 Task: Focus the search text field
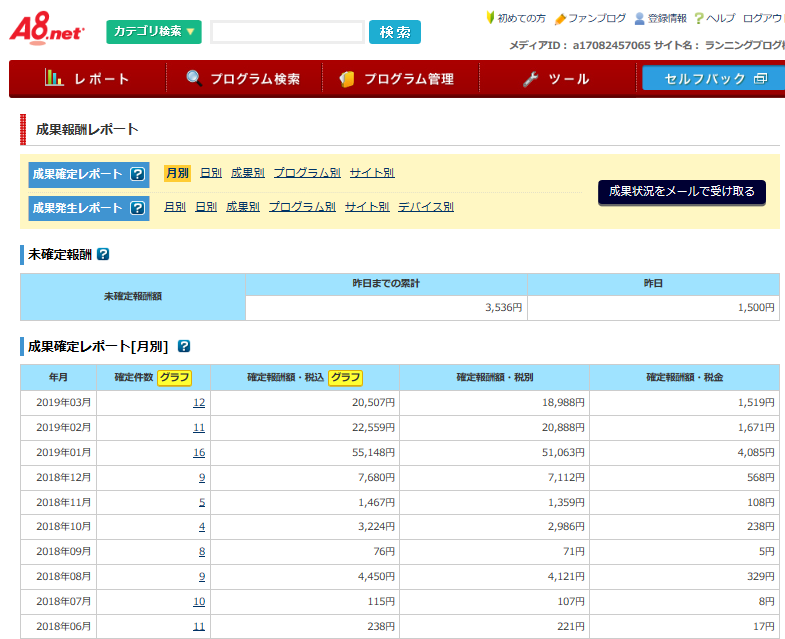coord(287,32)
